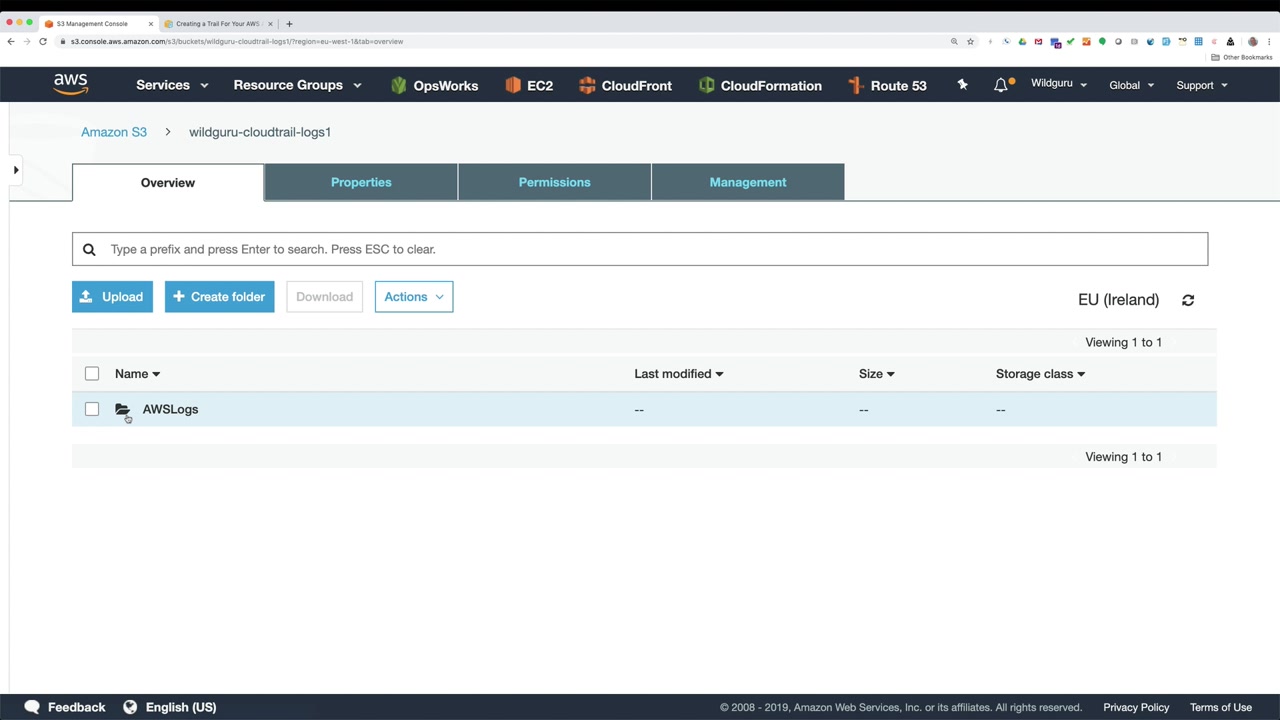The image size is (1280, 720).
Task: Click the browser address bar URL
Action: [x=237, y=41]
